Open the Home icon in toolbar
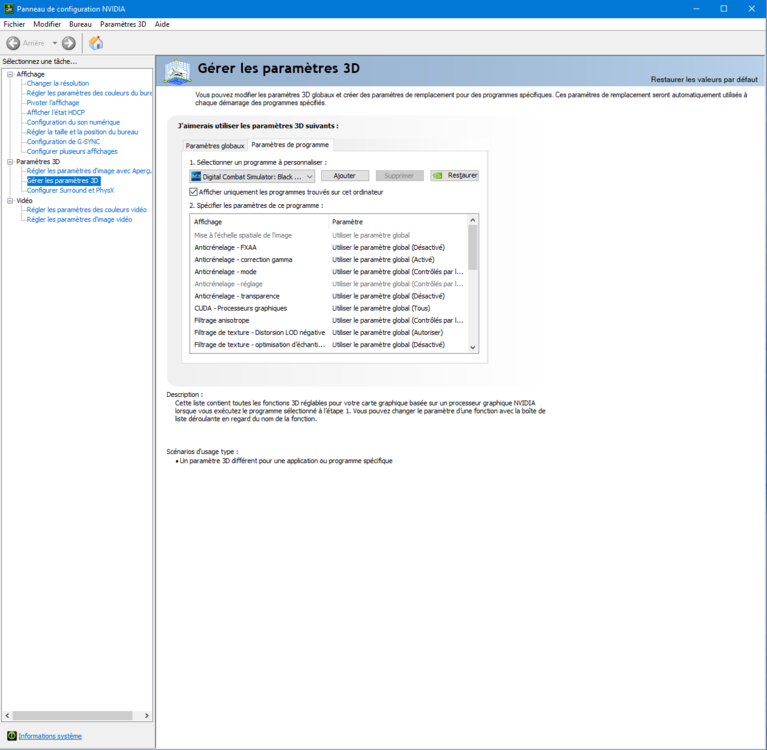Screen dimensions: 767x750 coord(96,43)
